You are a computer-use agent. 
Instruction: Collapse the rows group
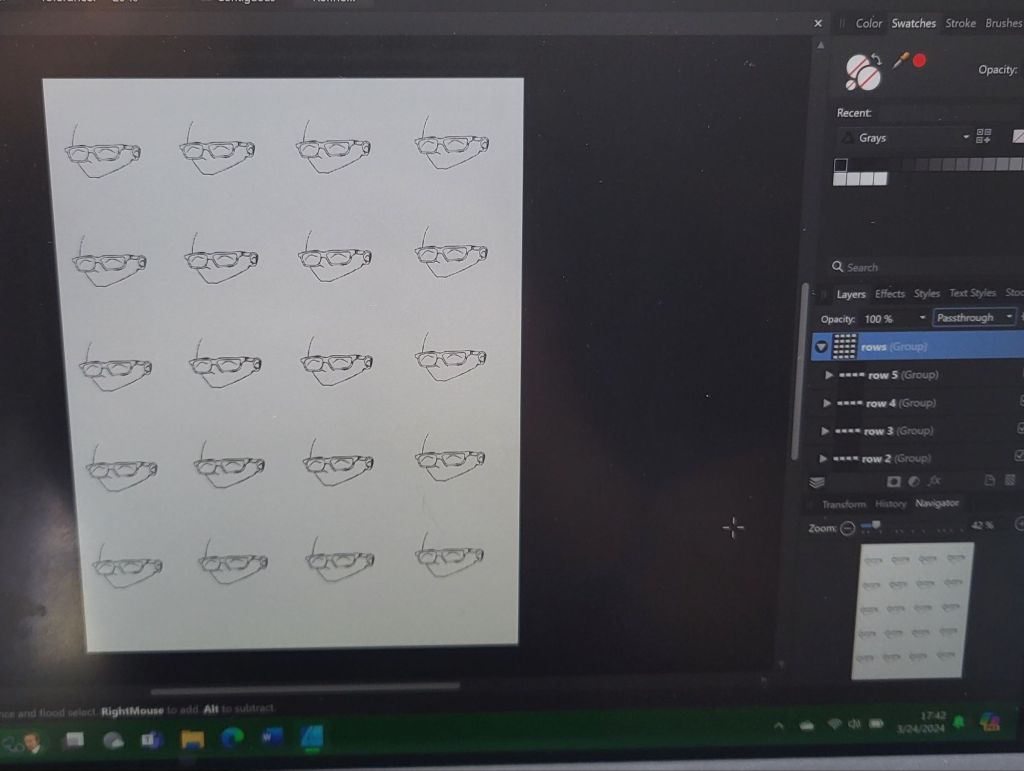click(822, 347)
